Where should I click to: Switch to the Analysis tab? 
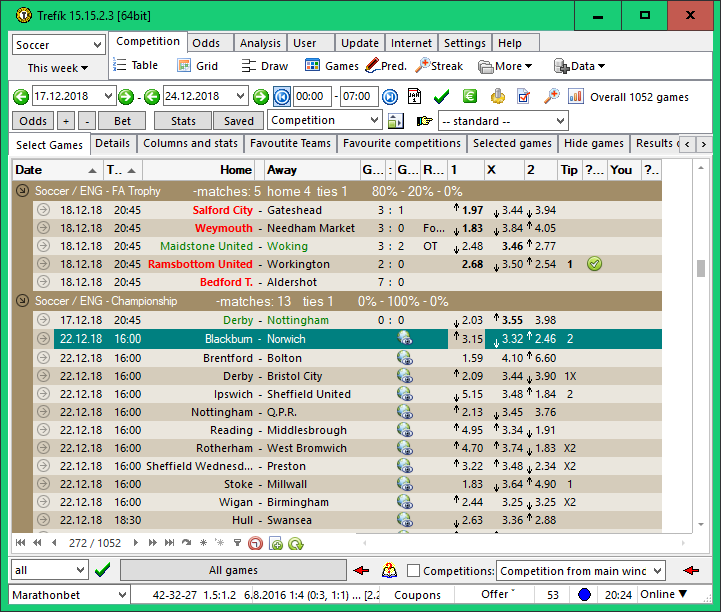click(x=260, y=43)
